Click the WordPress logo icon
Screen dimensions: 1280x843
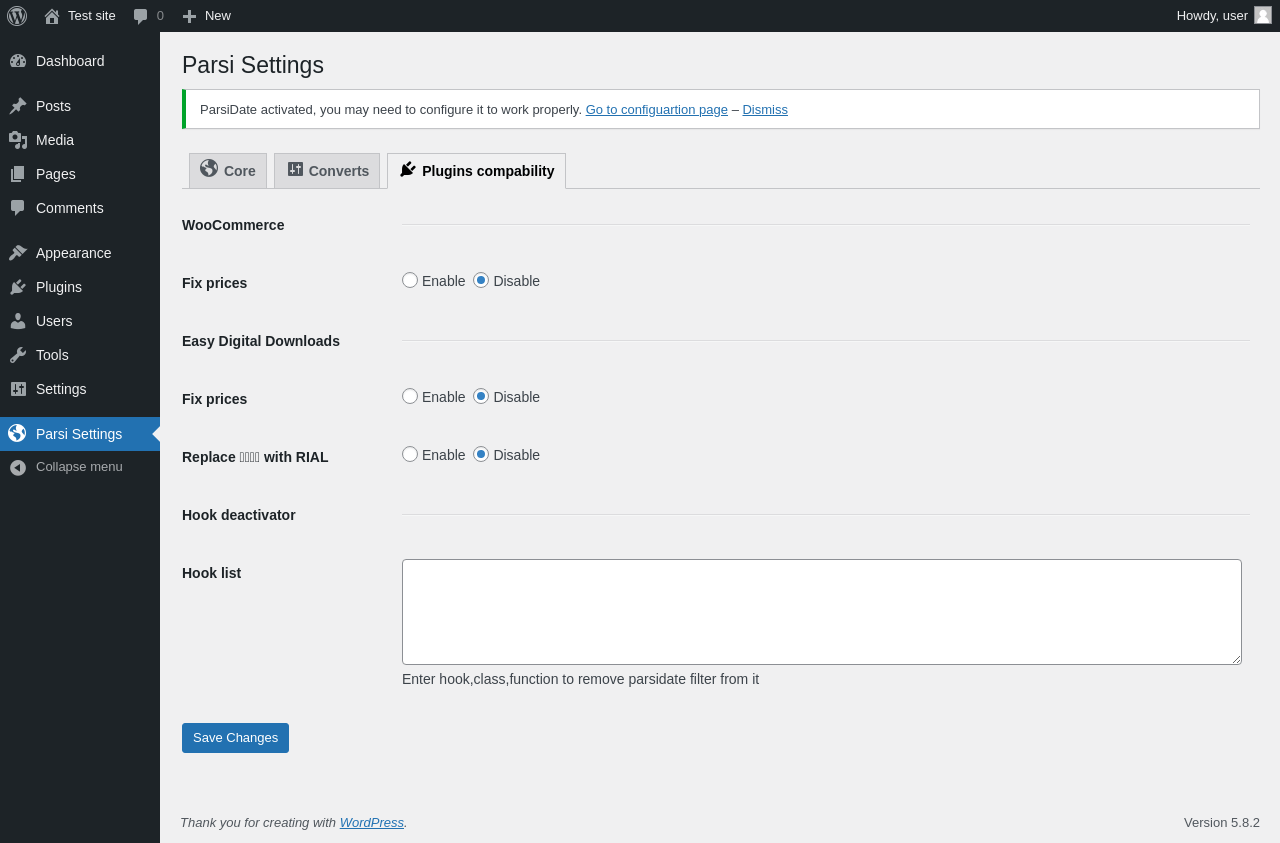(x=17, y=16)
